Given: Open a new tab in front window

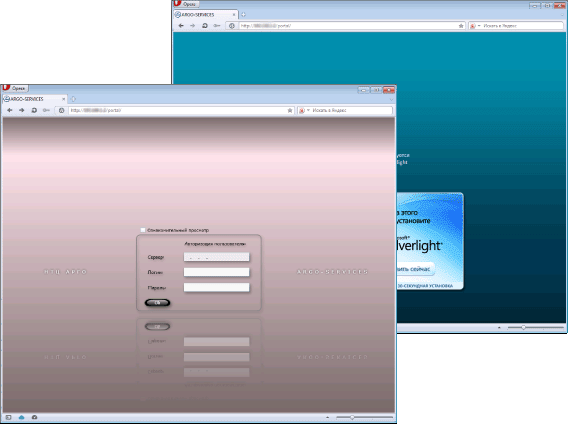Looking at the screenshot, I should (73, 99).
